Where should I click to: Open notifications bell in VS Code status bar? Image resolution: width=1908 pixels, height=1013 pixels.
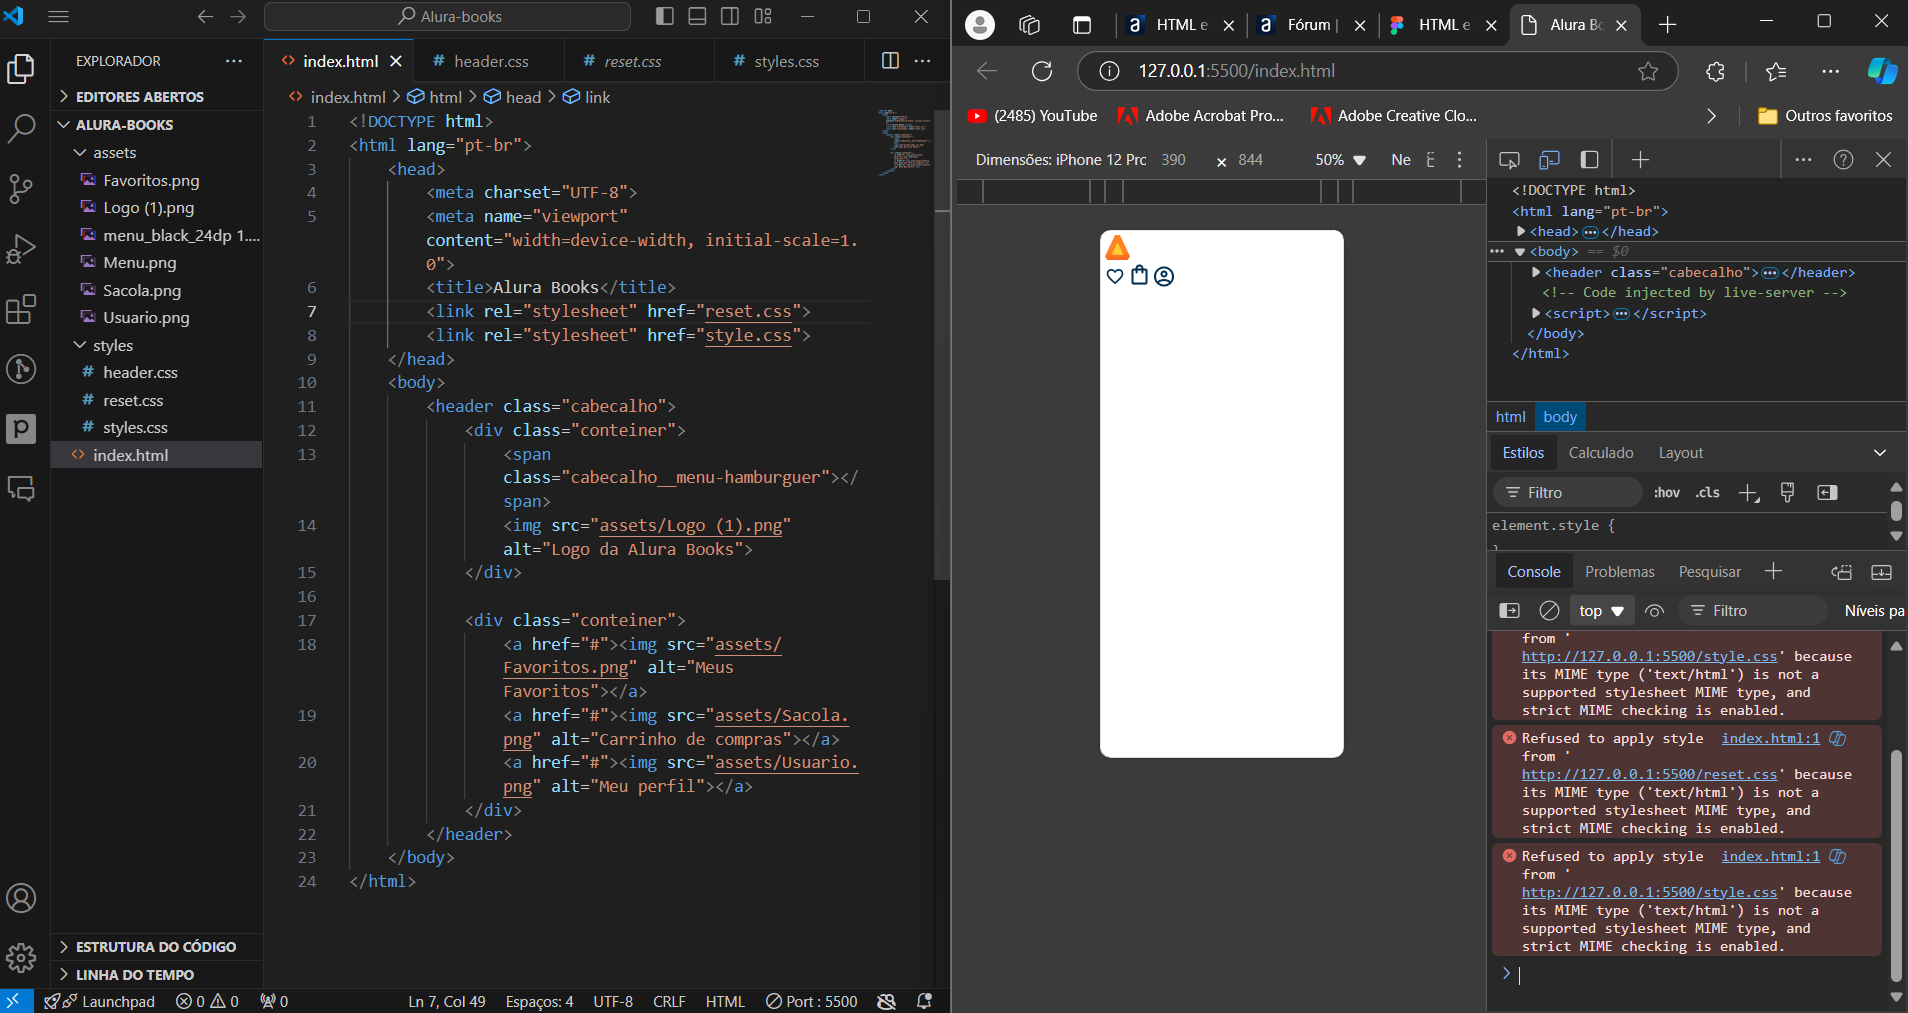[925, 1001]
